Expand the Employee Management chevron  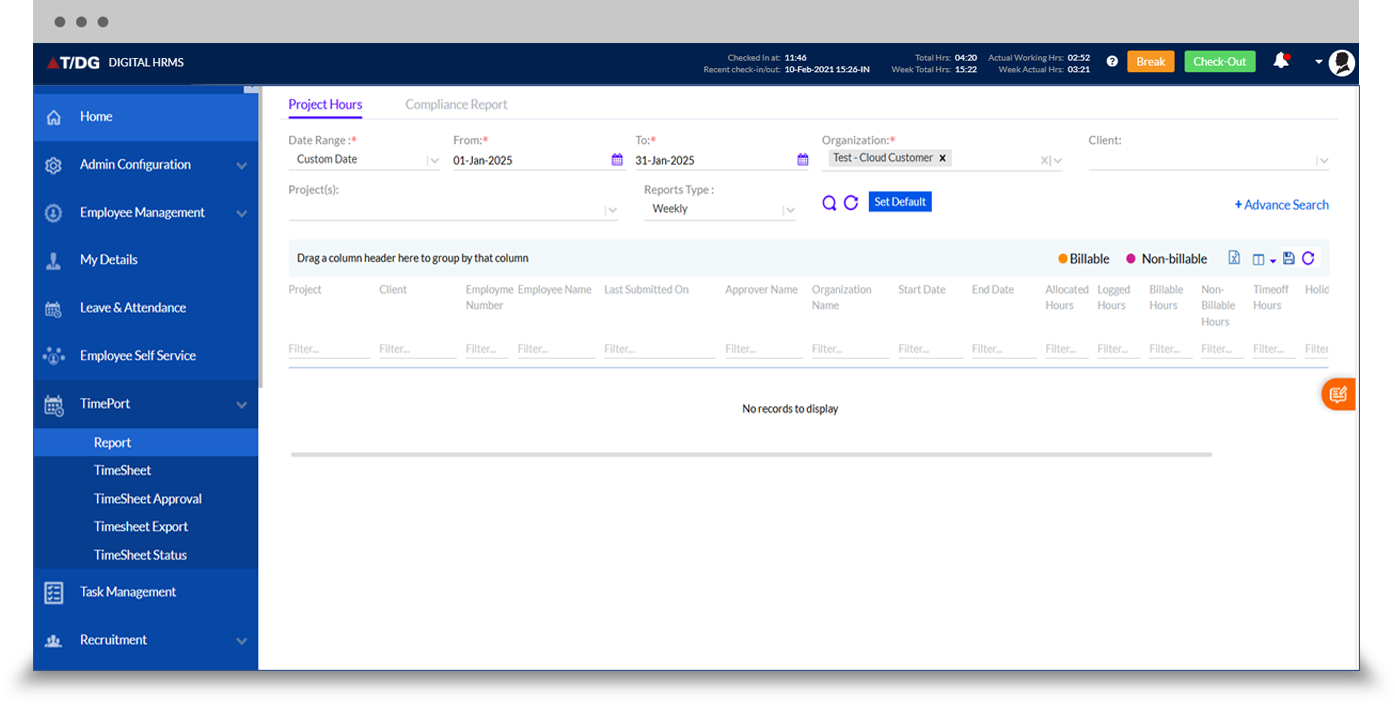tap(241, 214)
